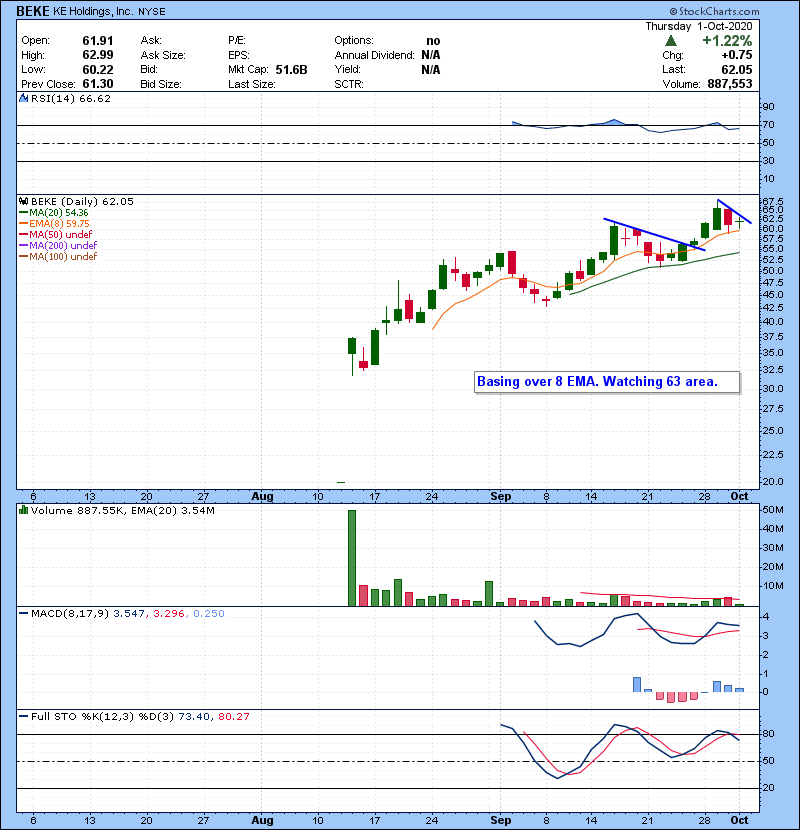This screenshot has height=830, width=800.
Task: Click the MACD histogram value 0.250
Action: coord(209,614)
